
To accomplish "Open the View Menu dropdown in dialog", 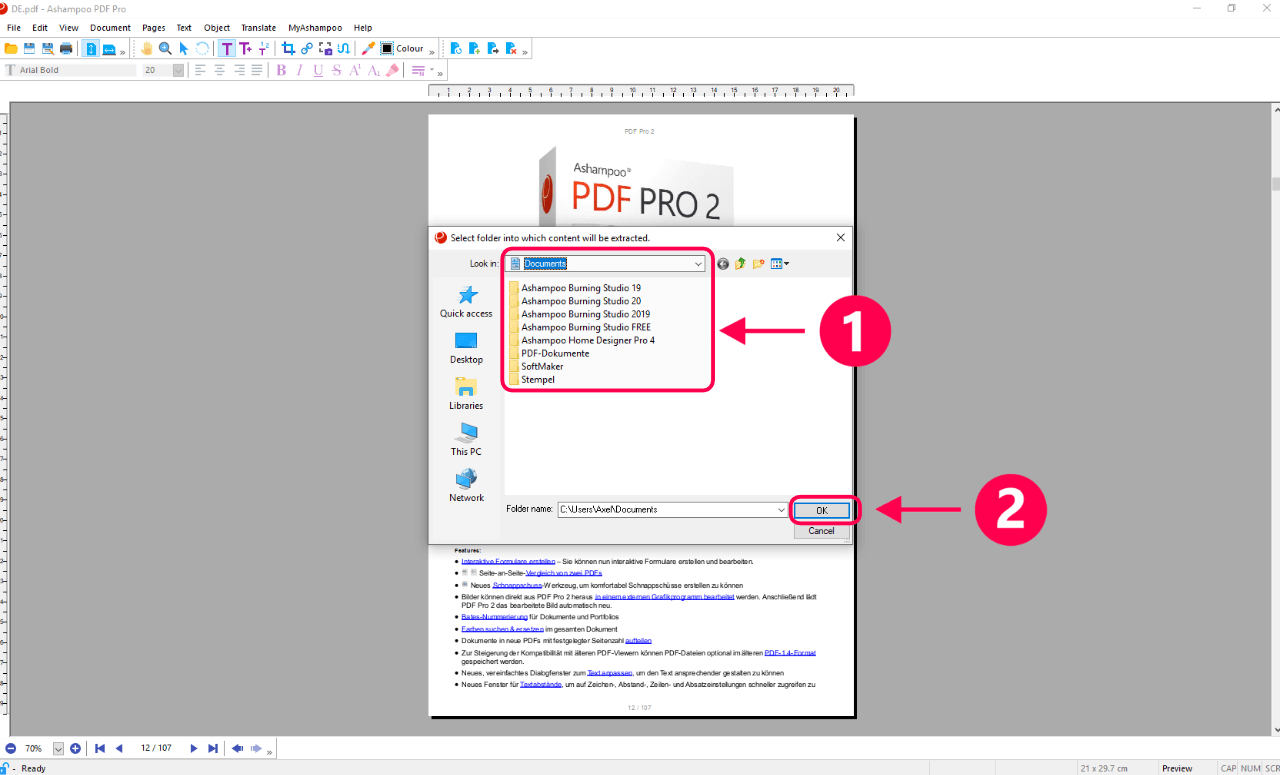I will coord(780,264).
